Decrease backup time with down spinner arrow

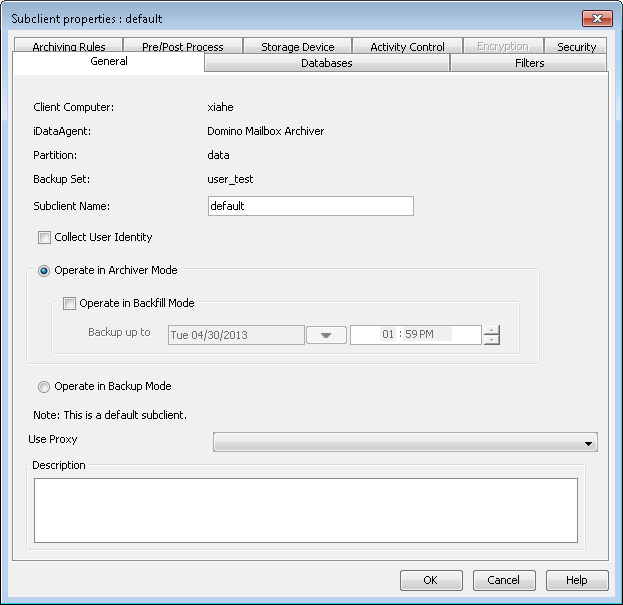coord(491,340)
